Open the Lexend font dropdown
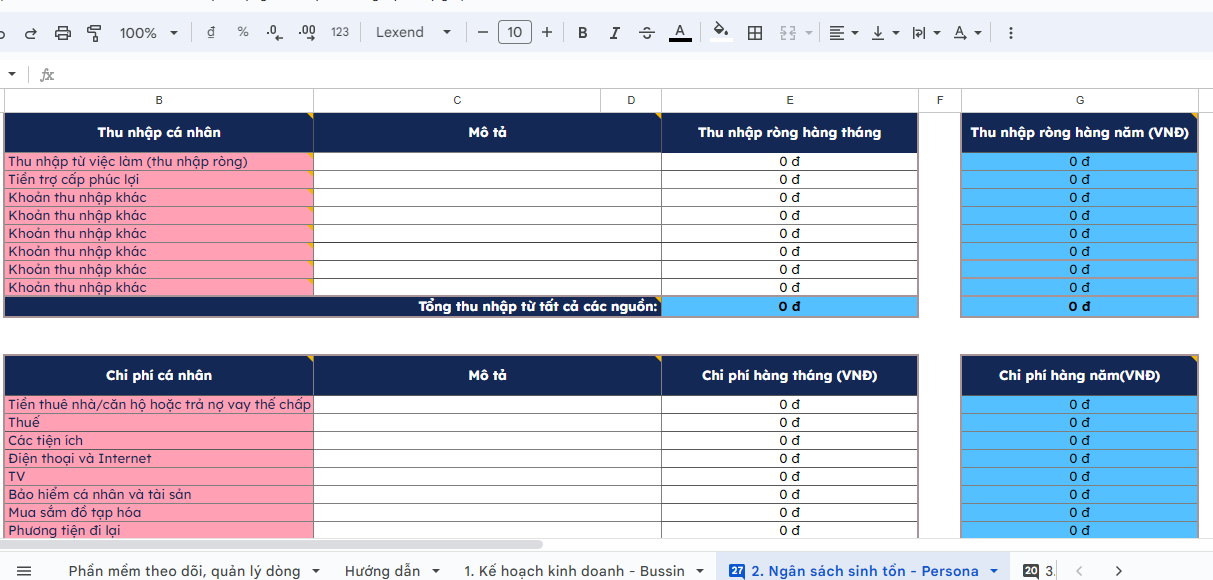 pyautogui.click(x=414, y=33)
